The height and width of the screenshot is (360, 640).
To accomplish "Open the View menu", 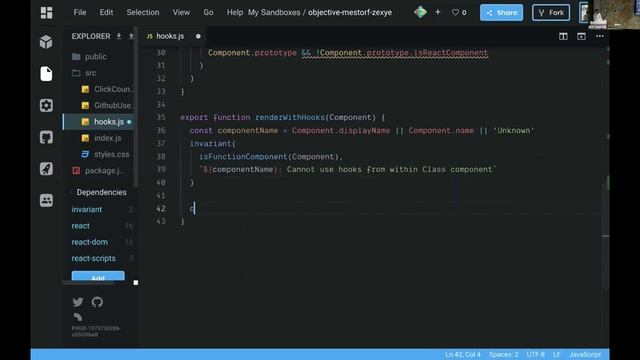I will point(181,12).
